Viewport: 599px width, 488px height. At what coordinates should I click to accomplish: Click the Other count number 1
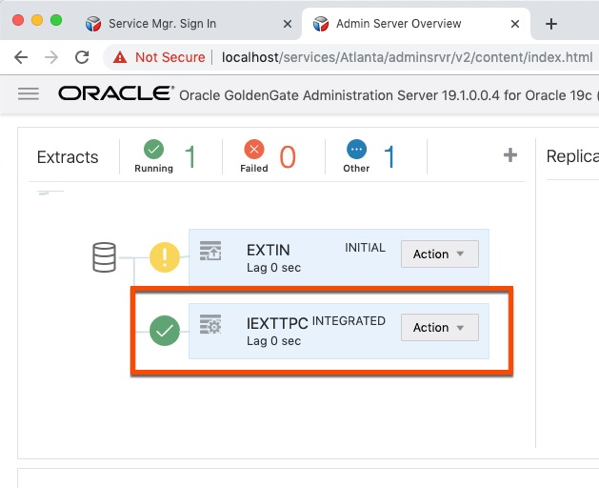click(389, 157)
